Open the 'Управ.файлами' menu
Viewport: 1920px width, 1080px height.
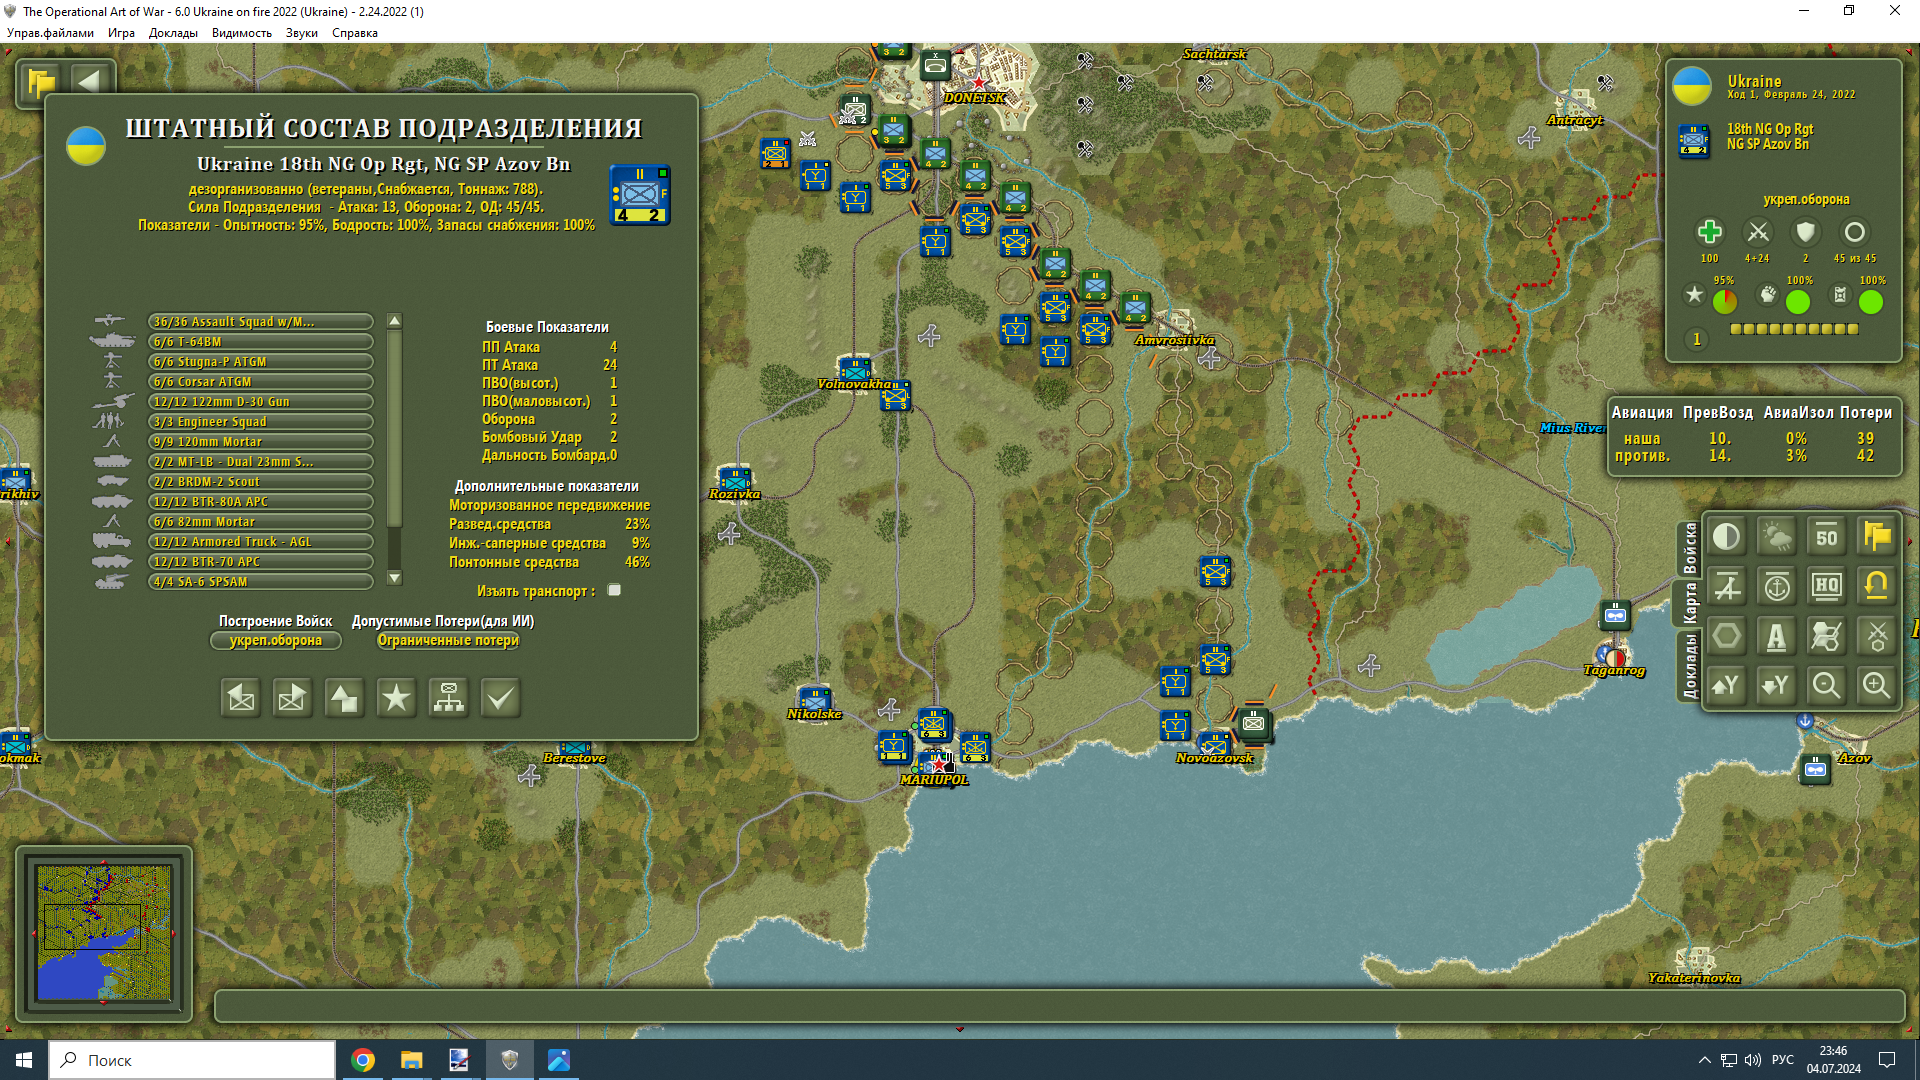pos(51,33)
